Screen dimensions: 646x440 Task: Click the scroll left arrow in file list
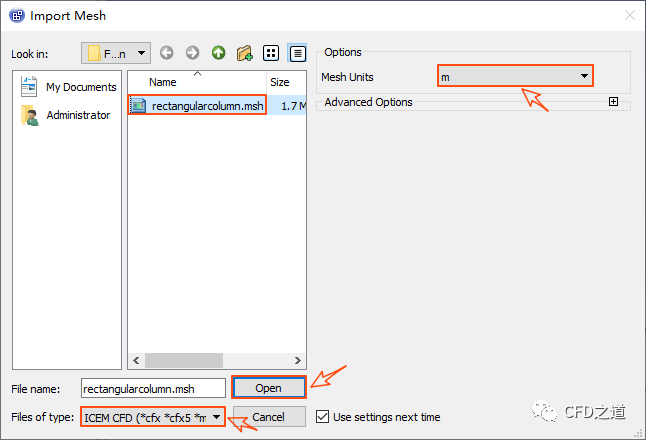coord(136,360)
